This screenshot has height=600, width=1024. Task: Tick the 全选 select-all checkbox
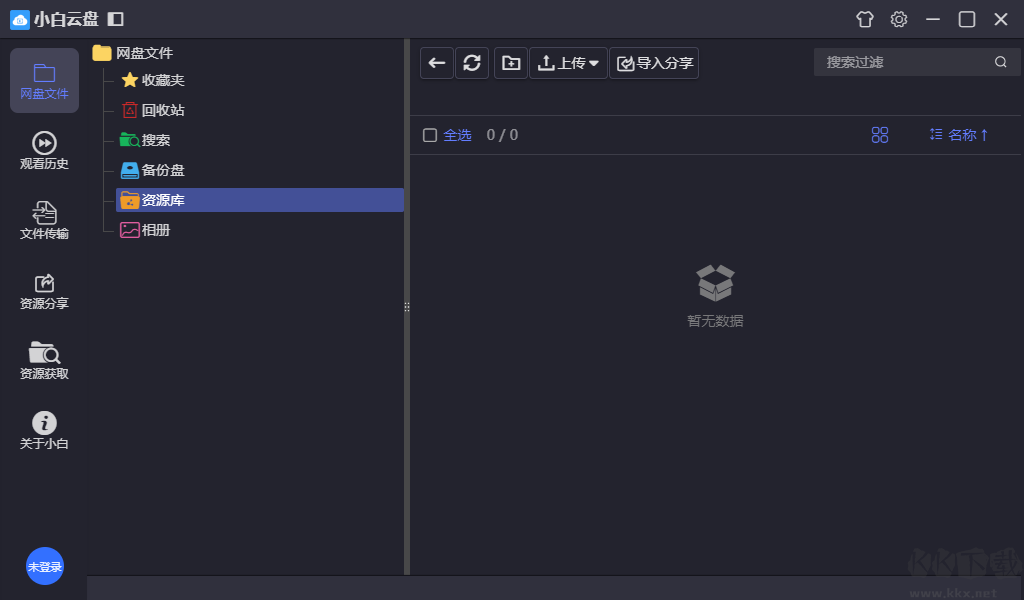pos(430,135)
